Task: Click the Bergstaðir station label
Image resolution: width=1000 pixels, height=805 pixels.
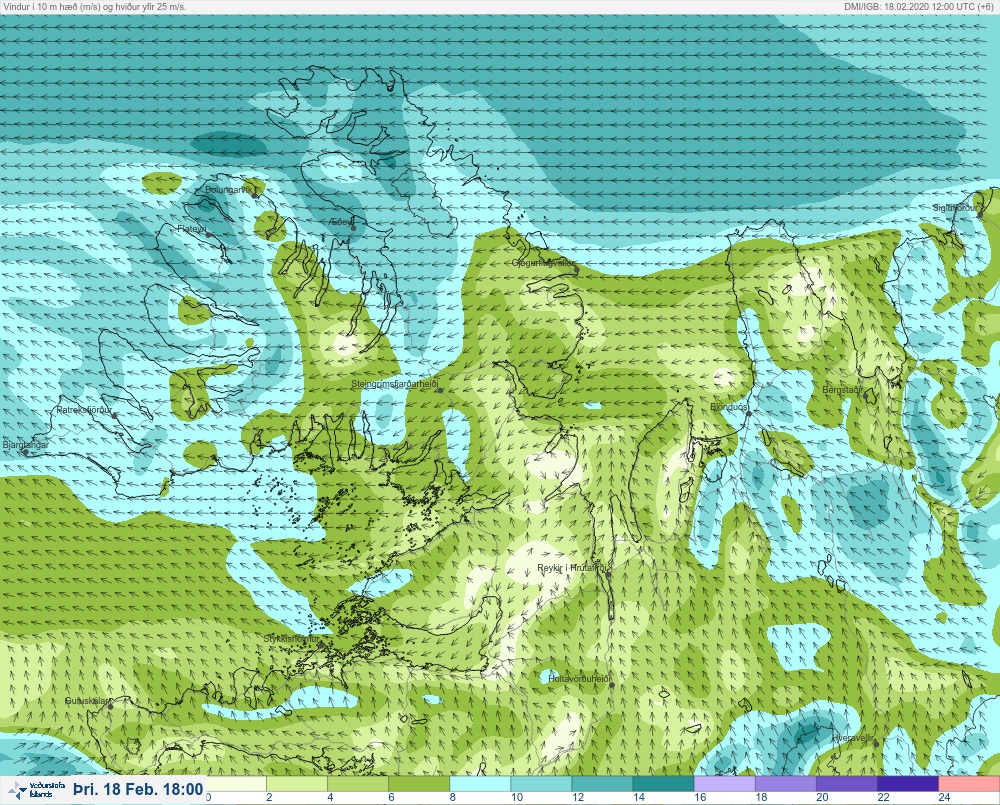Action: (843, 390)
